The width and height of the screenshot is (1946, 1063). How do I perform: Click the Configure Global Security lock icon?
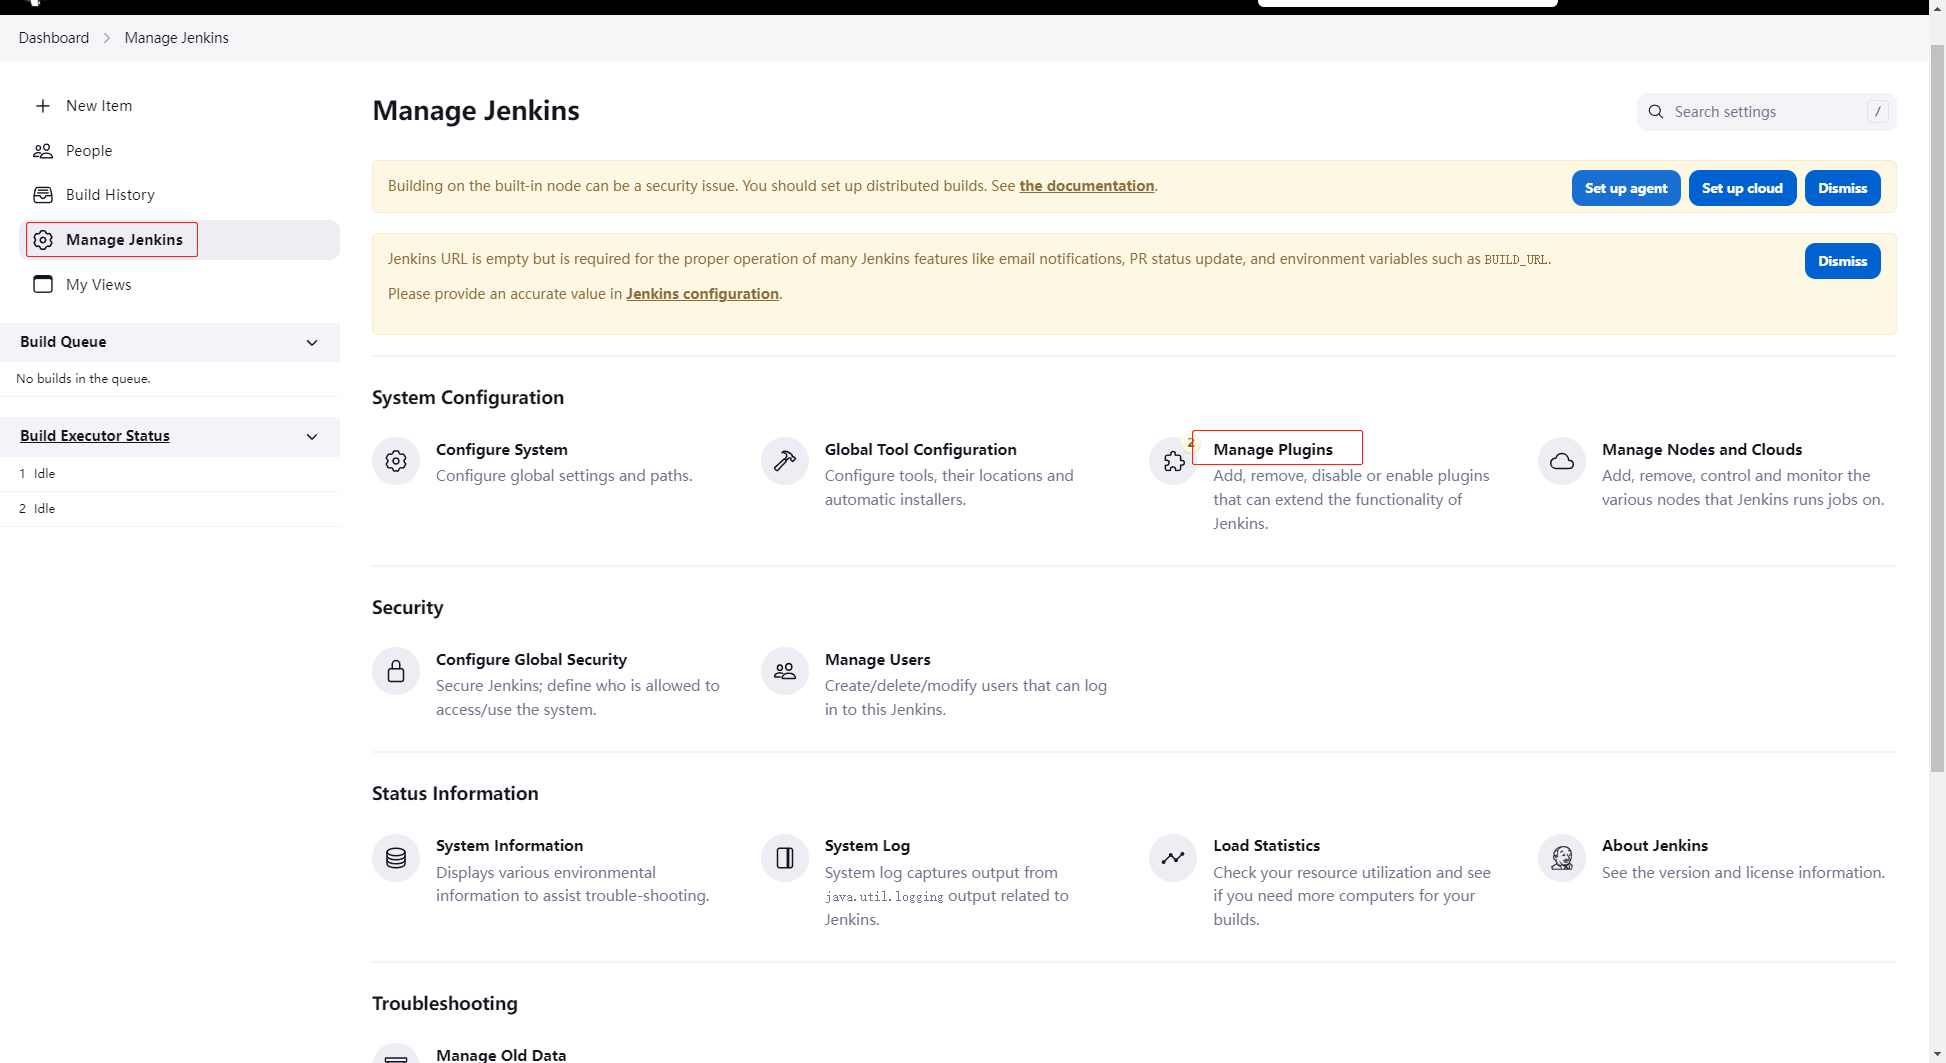click(x=396, y=671)
